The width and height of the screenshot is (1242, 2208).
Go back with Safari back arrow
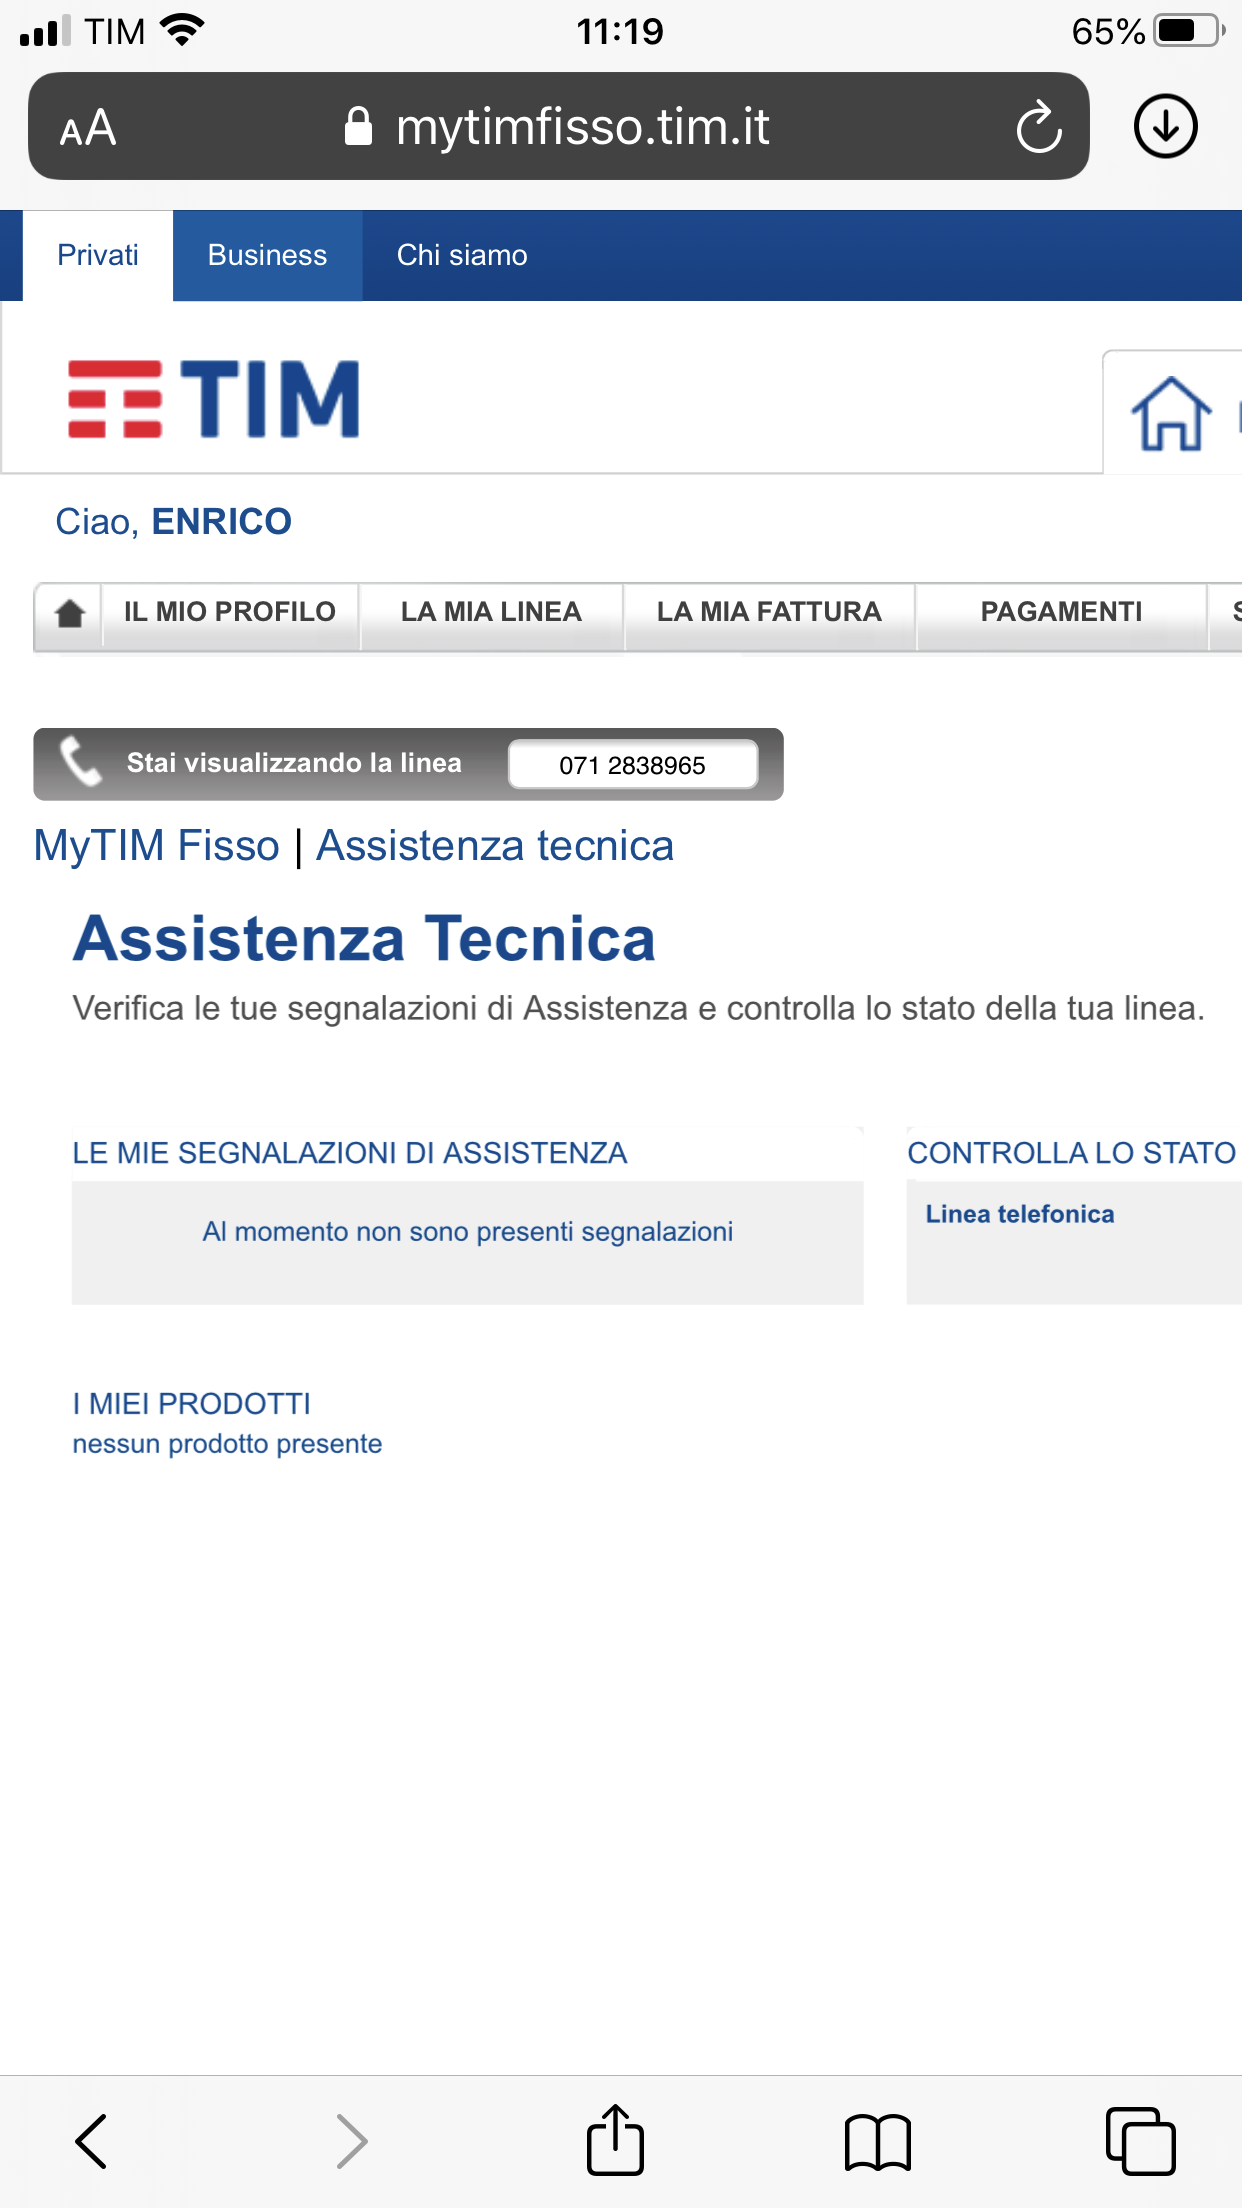tap(91, 2141)
